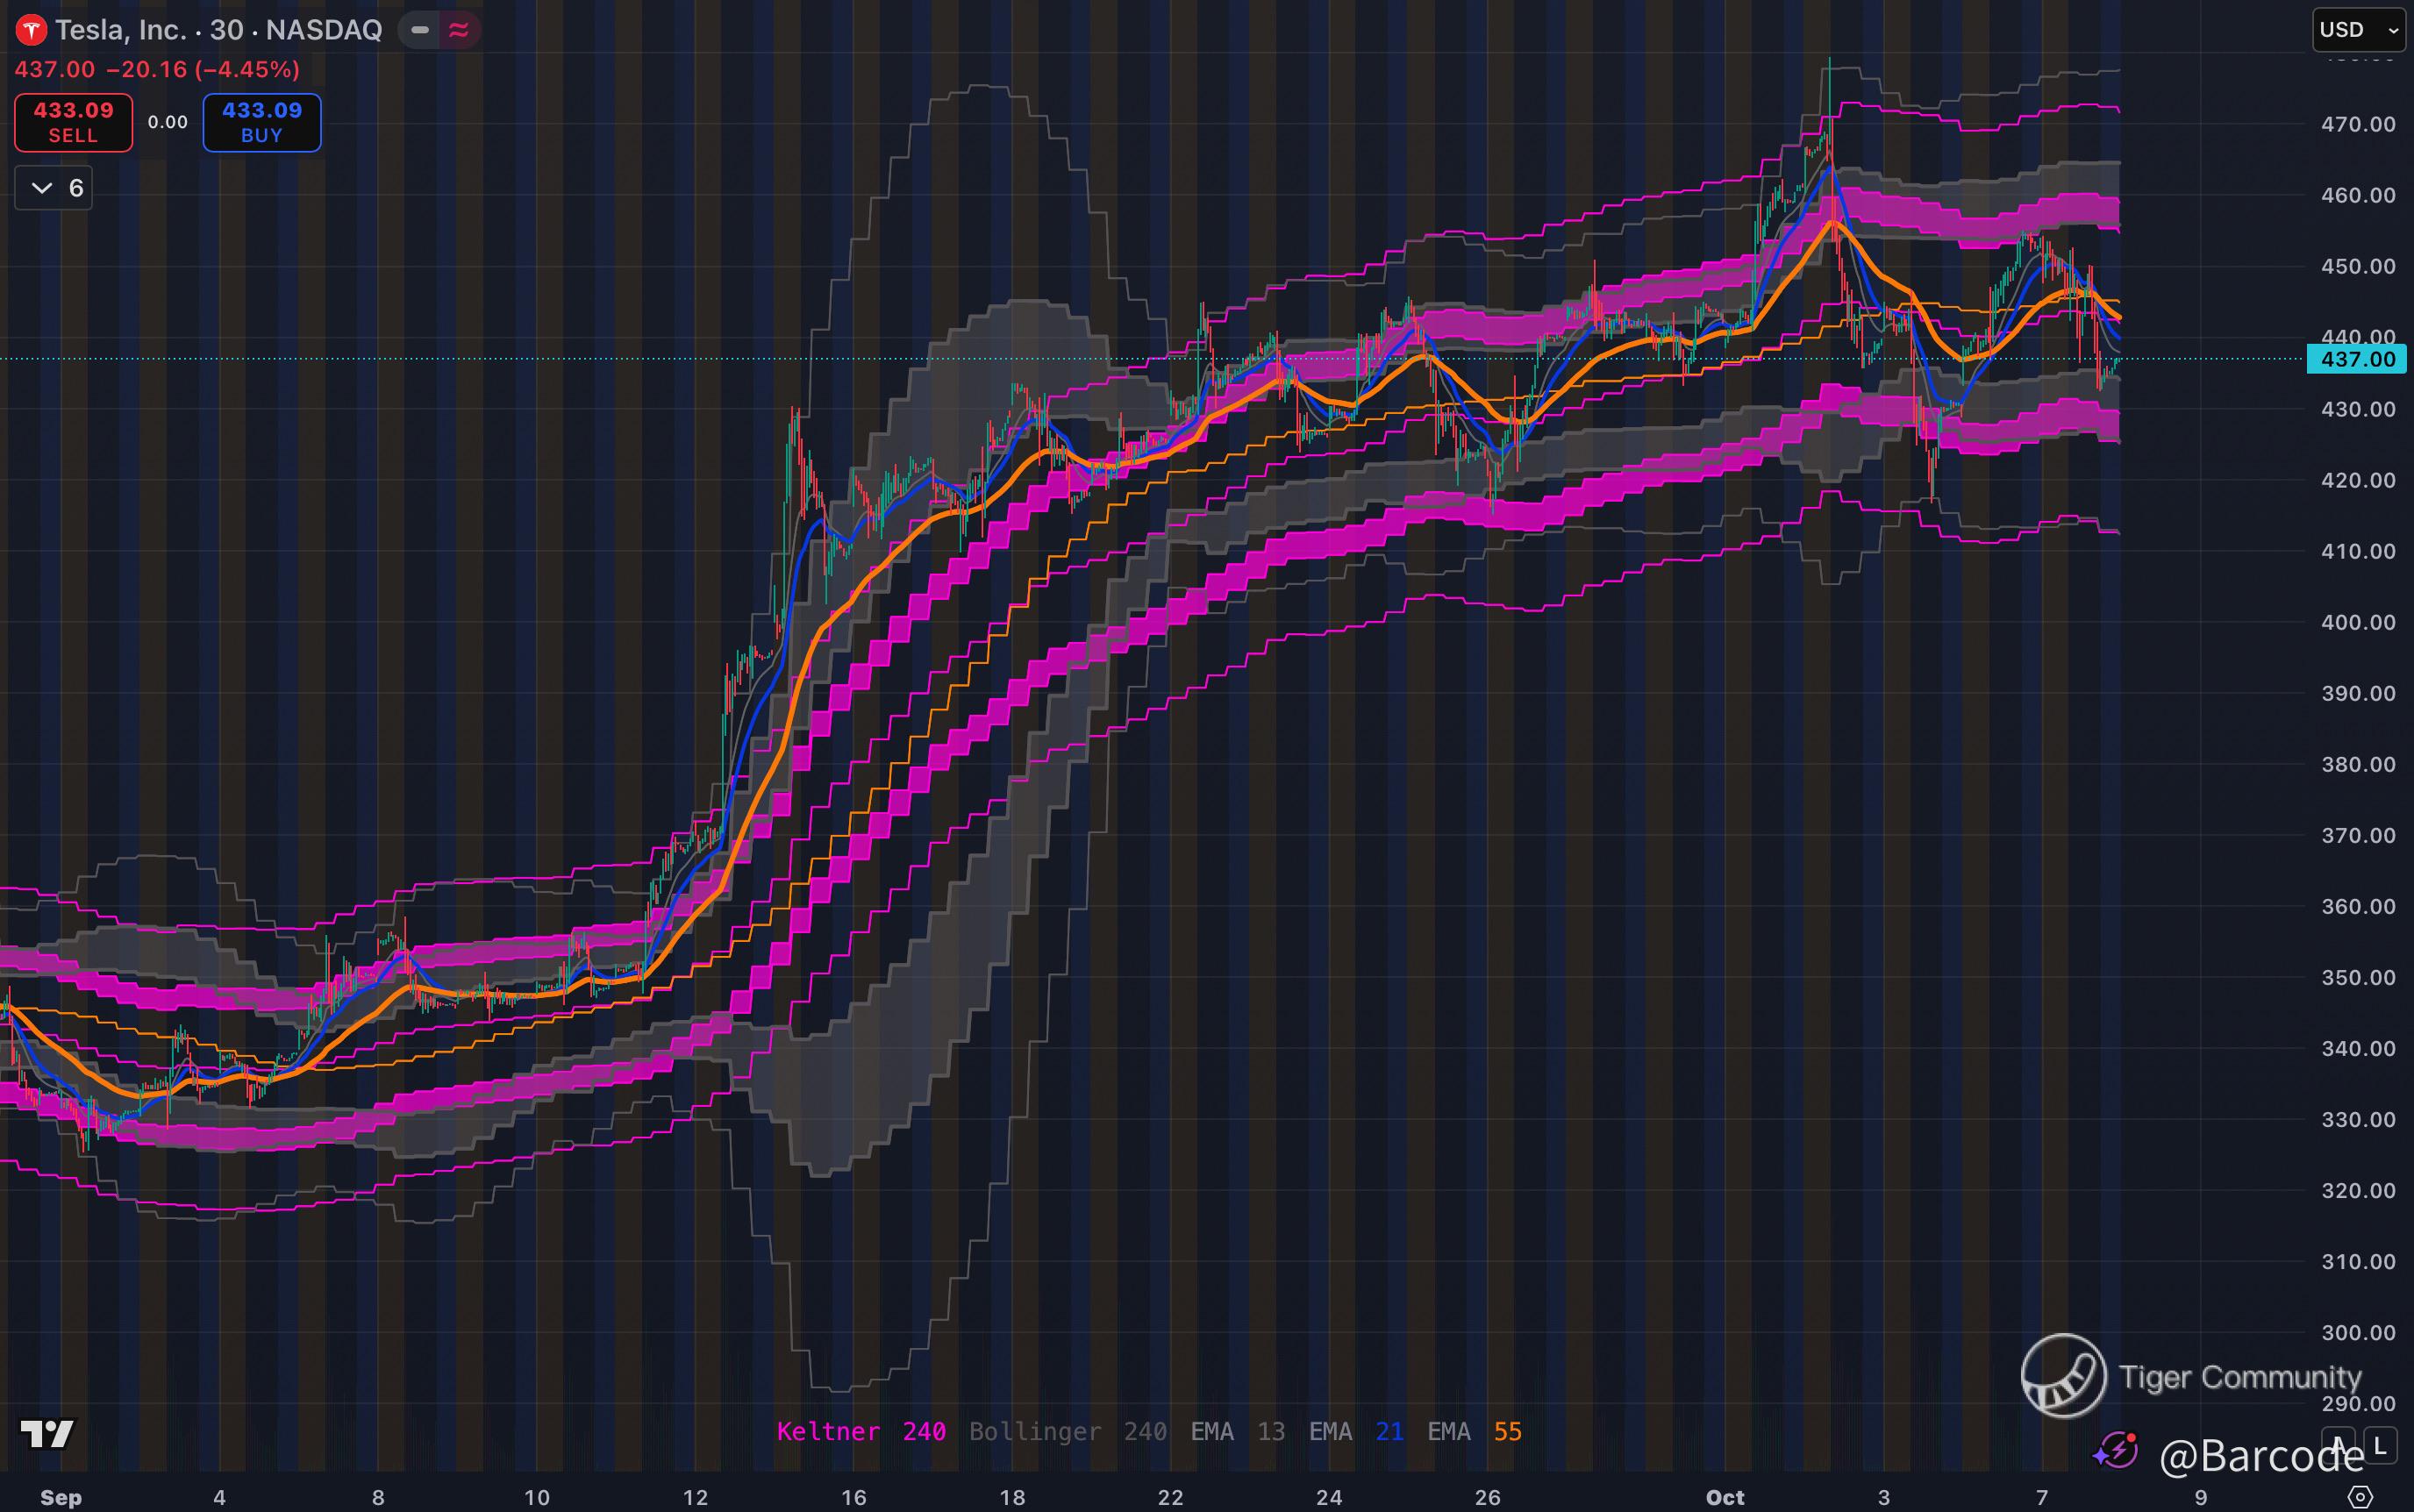Click the pink wavy data delay icon
The width and height of the screenshot is (2414, 1512).
[459, 30]
